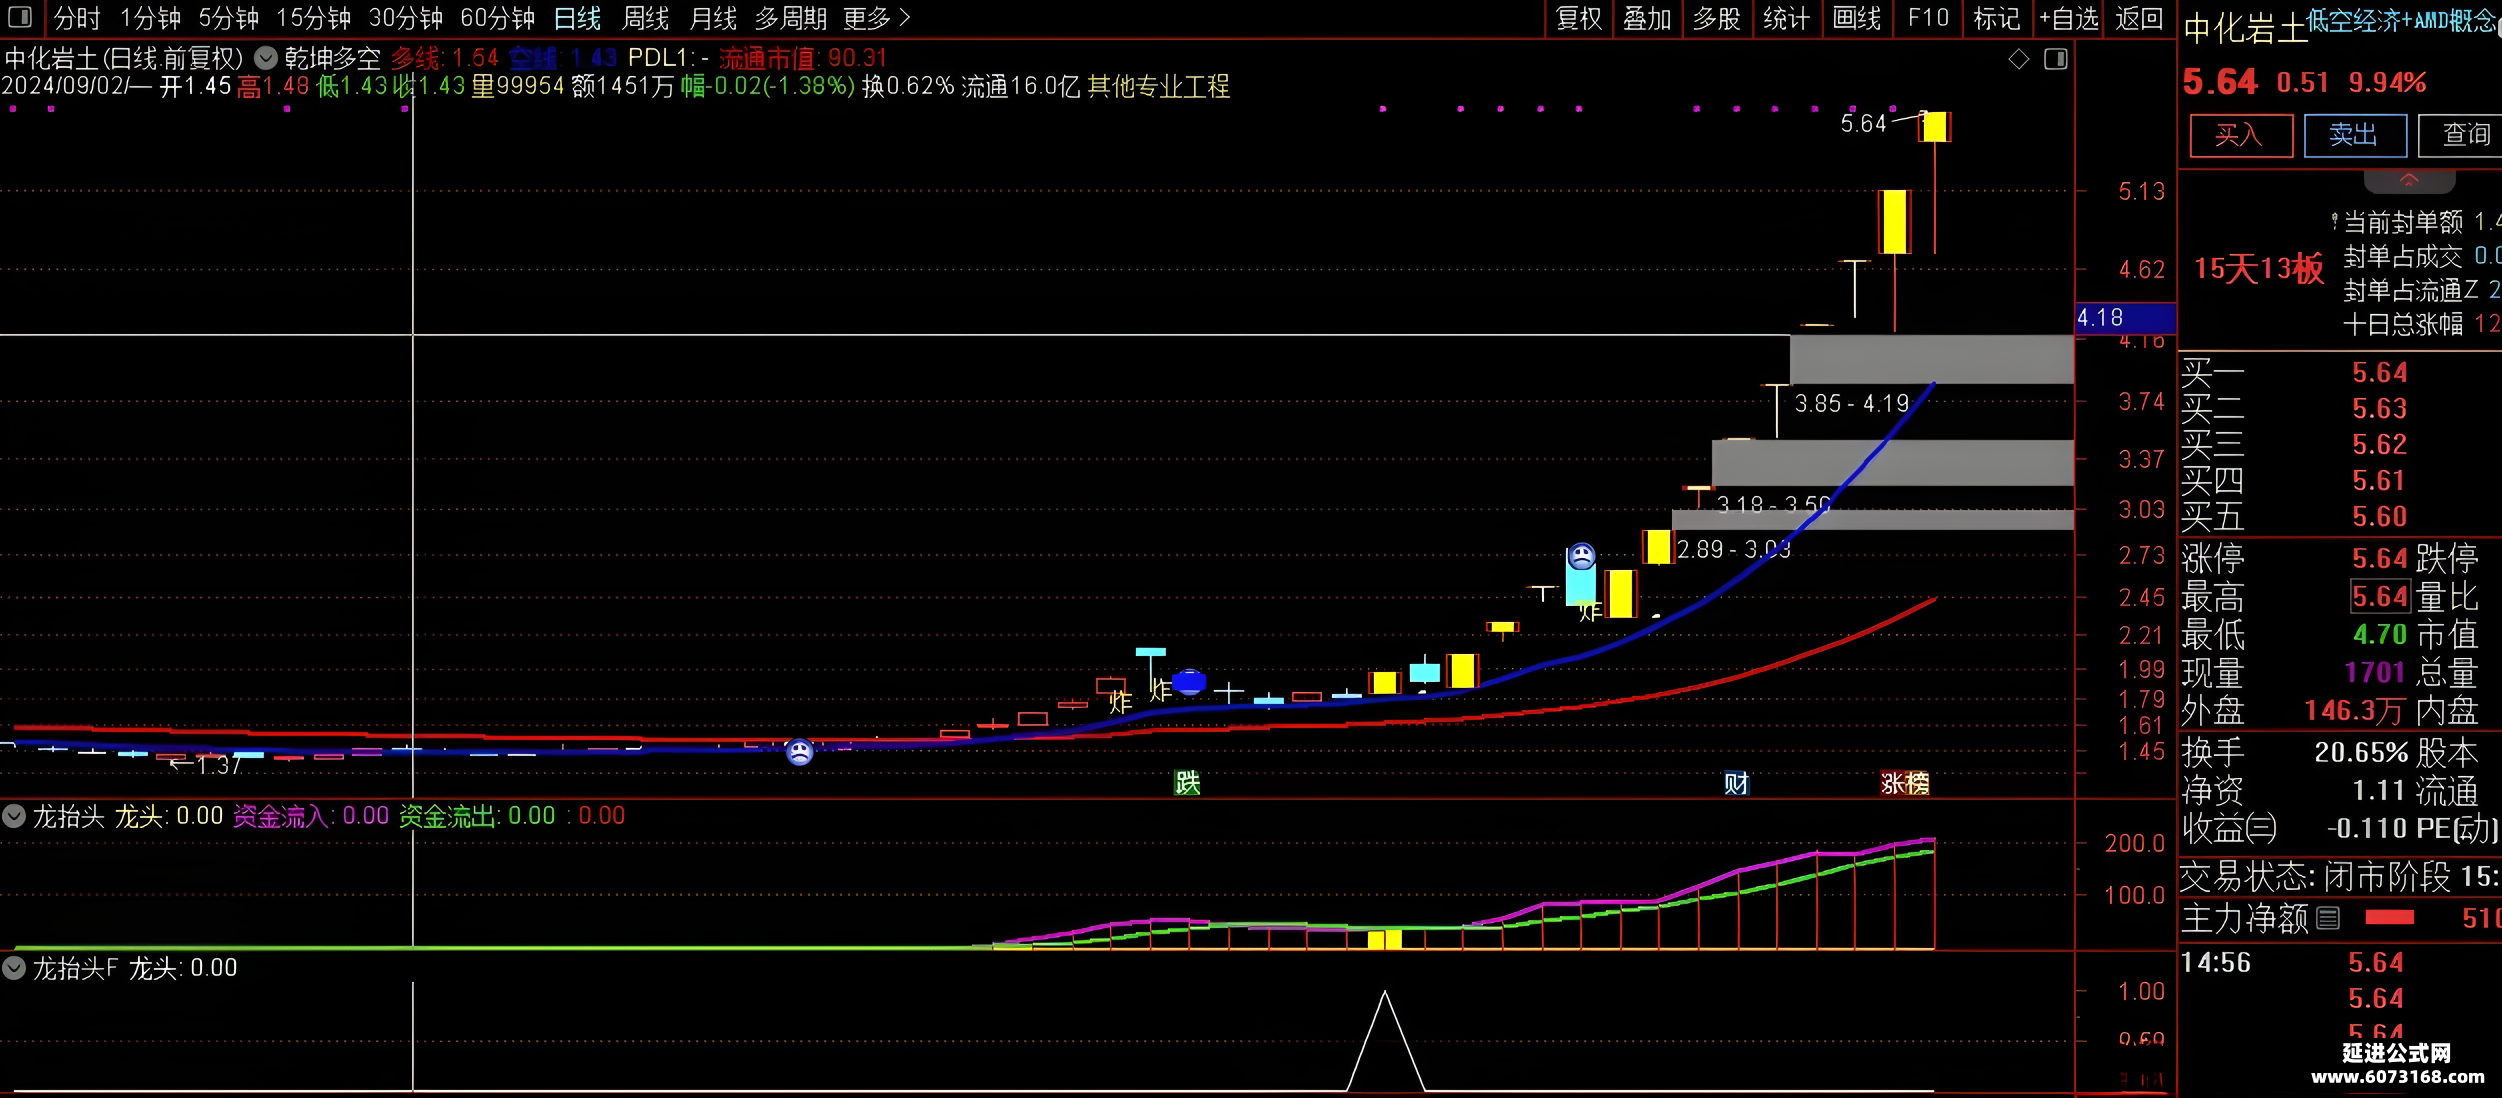Click the 买入 buy button
The width and height of the screenshot is (2502, 1098).
[x=2240, y=135]
